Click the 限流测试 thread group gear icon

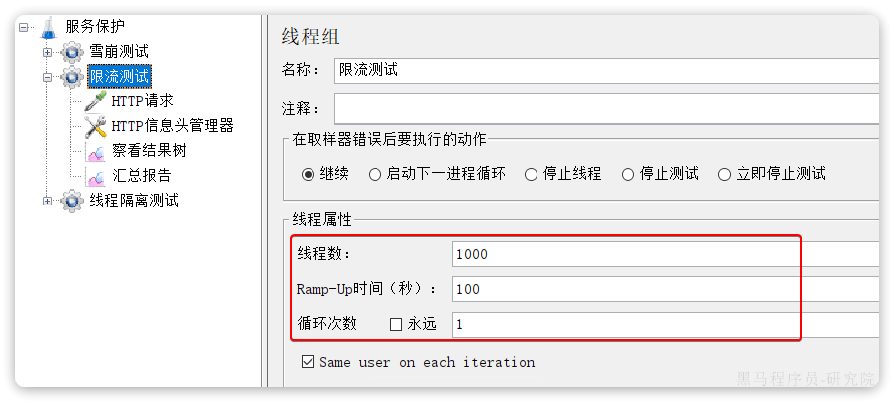coord(73,77)
